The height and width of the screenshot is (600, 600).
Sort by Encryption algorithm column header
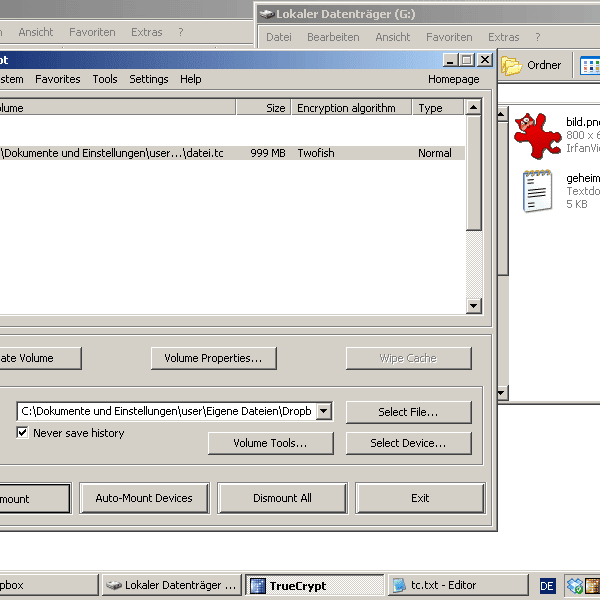(352, 108)
